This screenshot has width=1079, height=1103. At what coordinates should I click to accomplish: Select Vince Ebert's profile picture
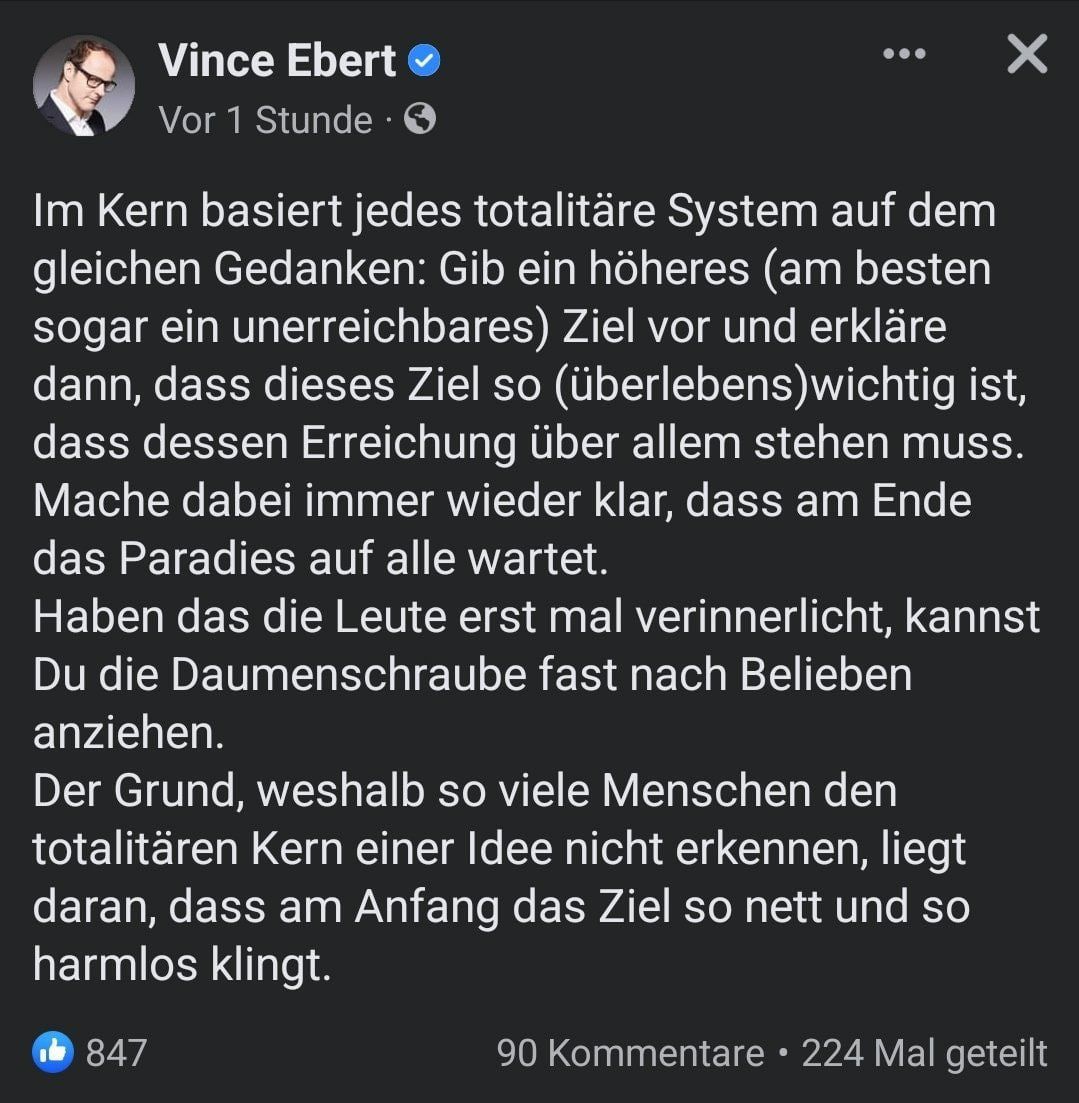[x=86, y=85]
